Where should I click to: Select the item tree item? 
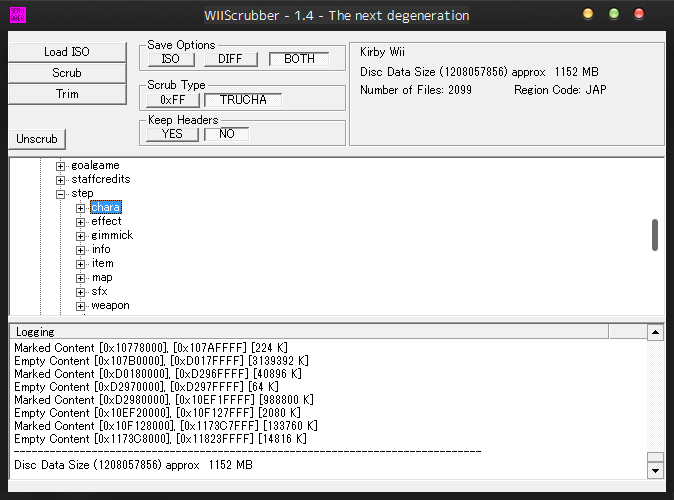(102, 264)
